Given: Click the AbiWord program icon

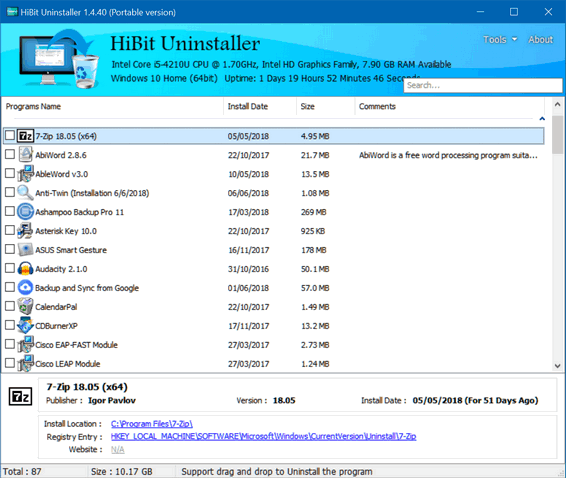Looking at the screenshot, I should 25,155.
